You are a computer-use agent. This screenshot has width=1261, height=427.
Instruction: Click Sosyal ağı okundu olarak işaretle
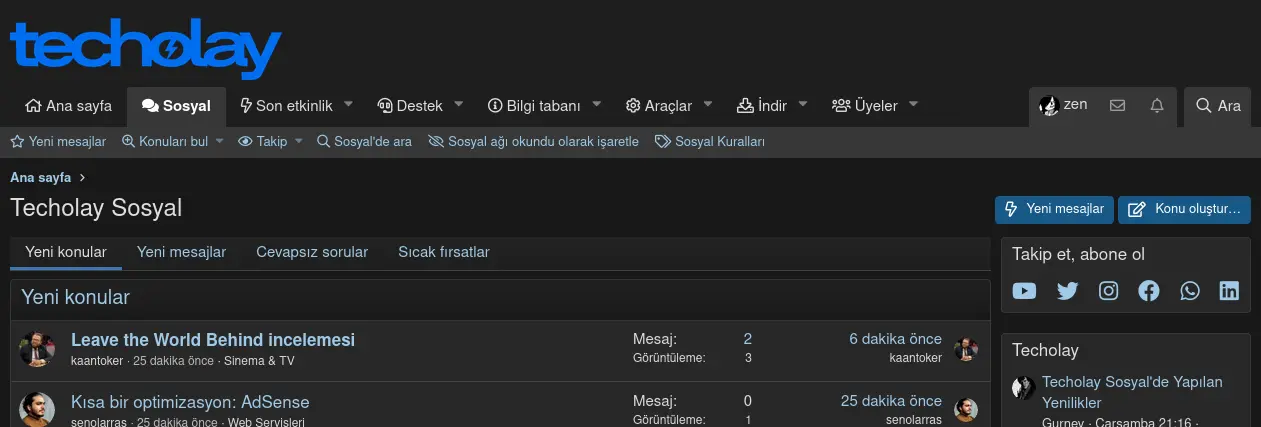coord(533,141)
